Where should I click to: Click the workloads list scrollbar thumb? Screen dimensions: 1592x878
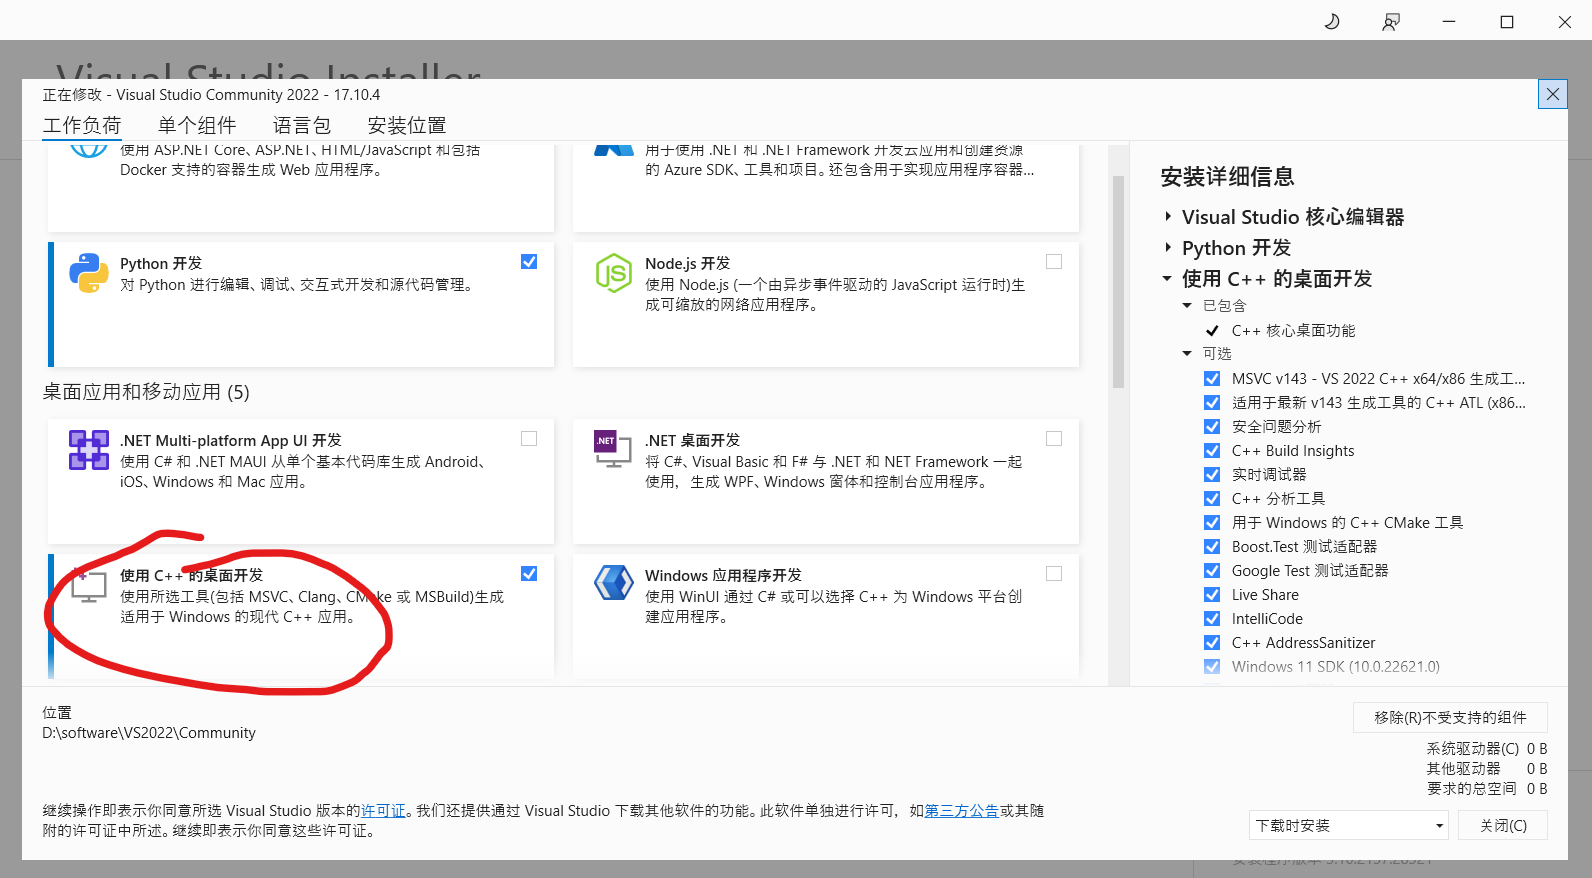(1118, 282)
